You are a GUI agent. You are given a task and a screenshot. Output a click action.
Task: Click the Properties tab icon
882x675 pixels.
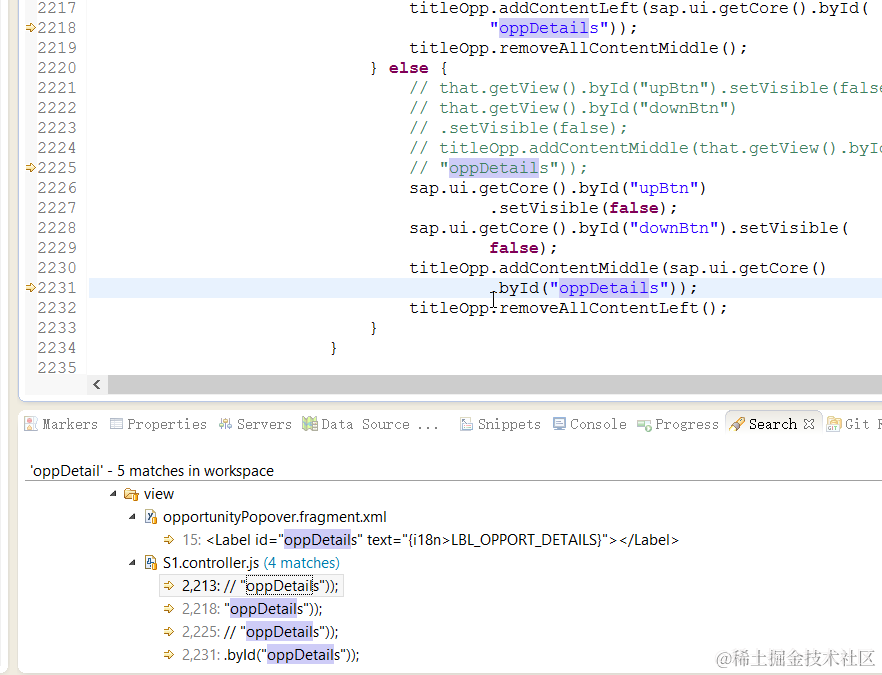coord(116,424)
